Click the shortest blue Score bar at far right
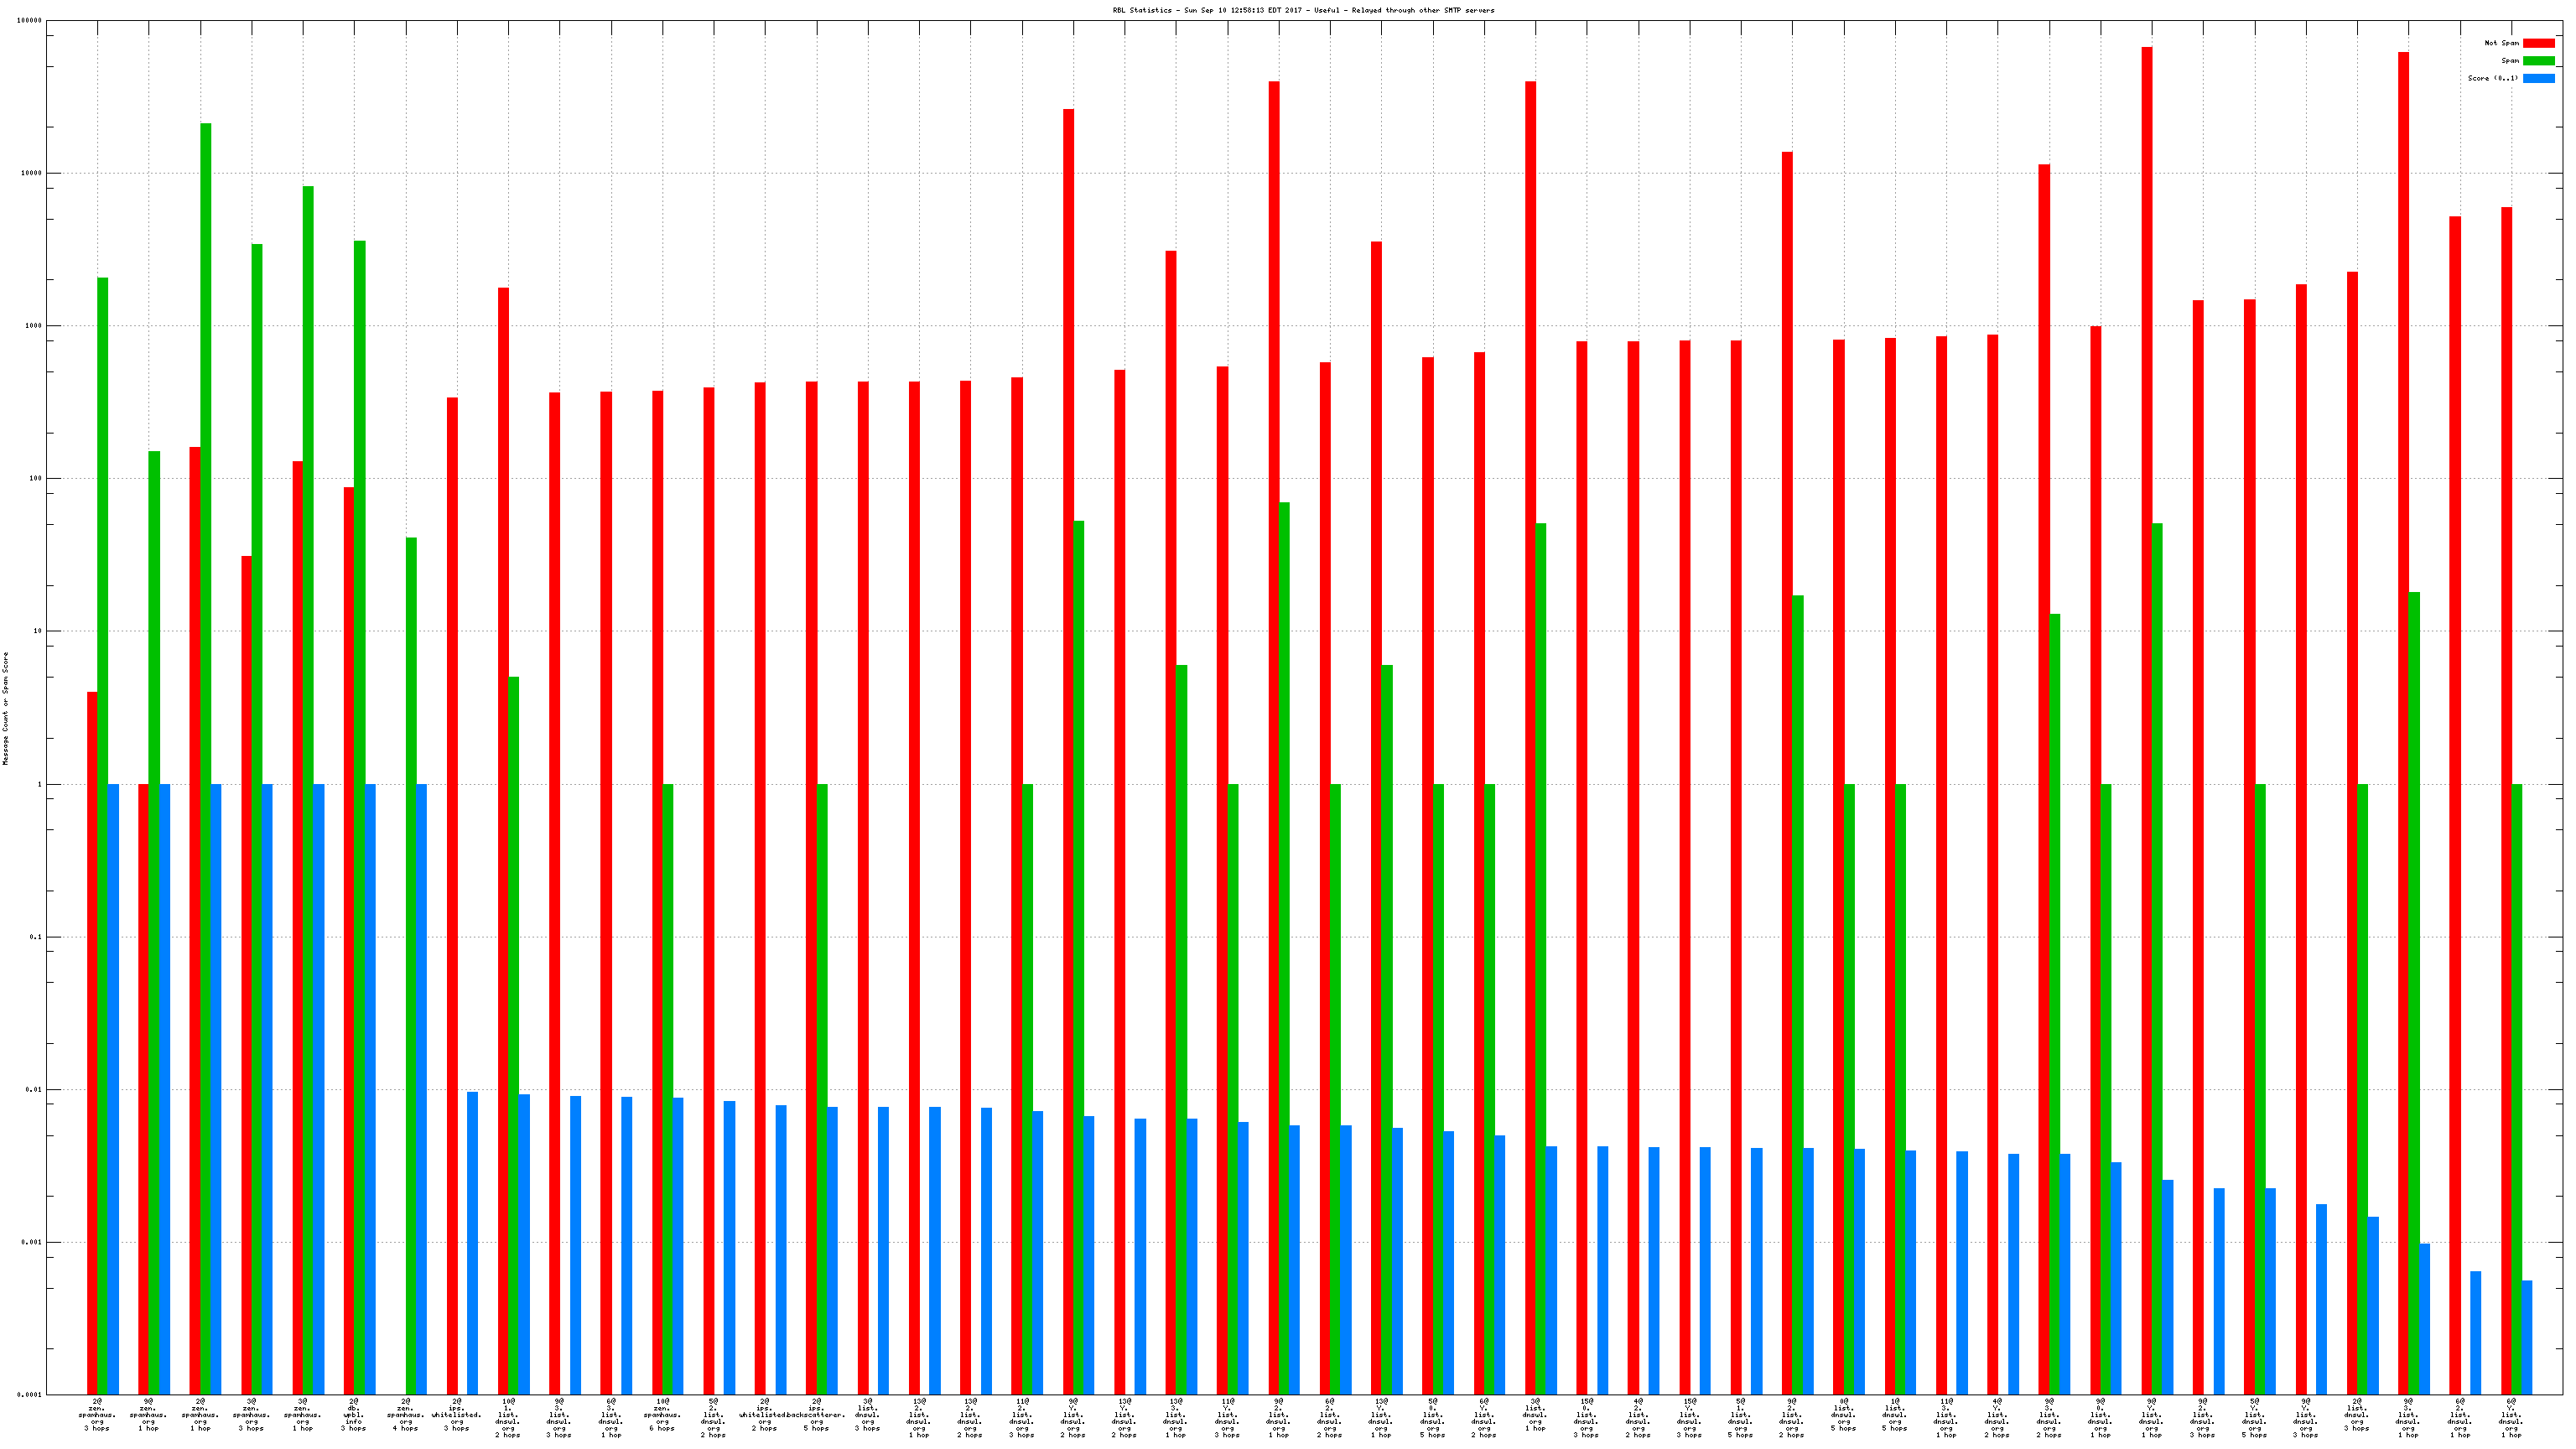The width and height of the screenshot is (2576, 1449). [2527, 1337]
